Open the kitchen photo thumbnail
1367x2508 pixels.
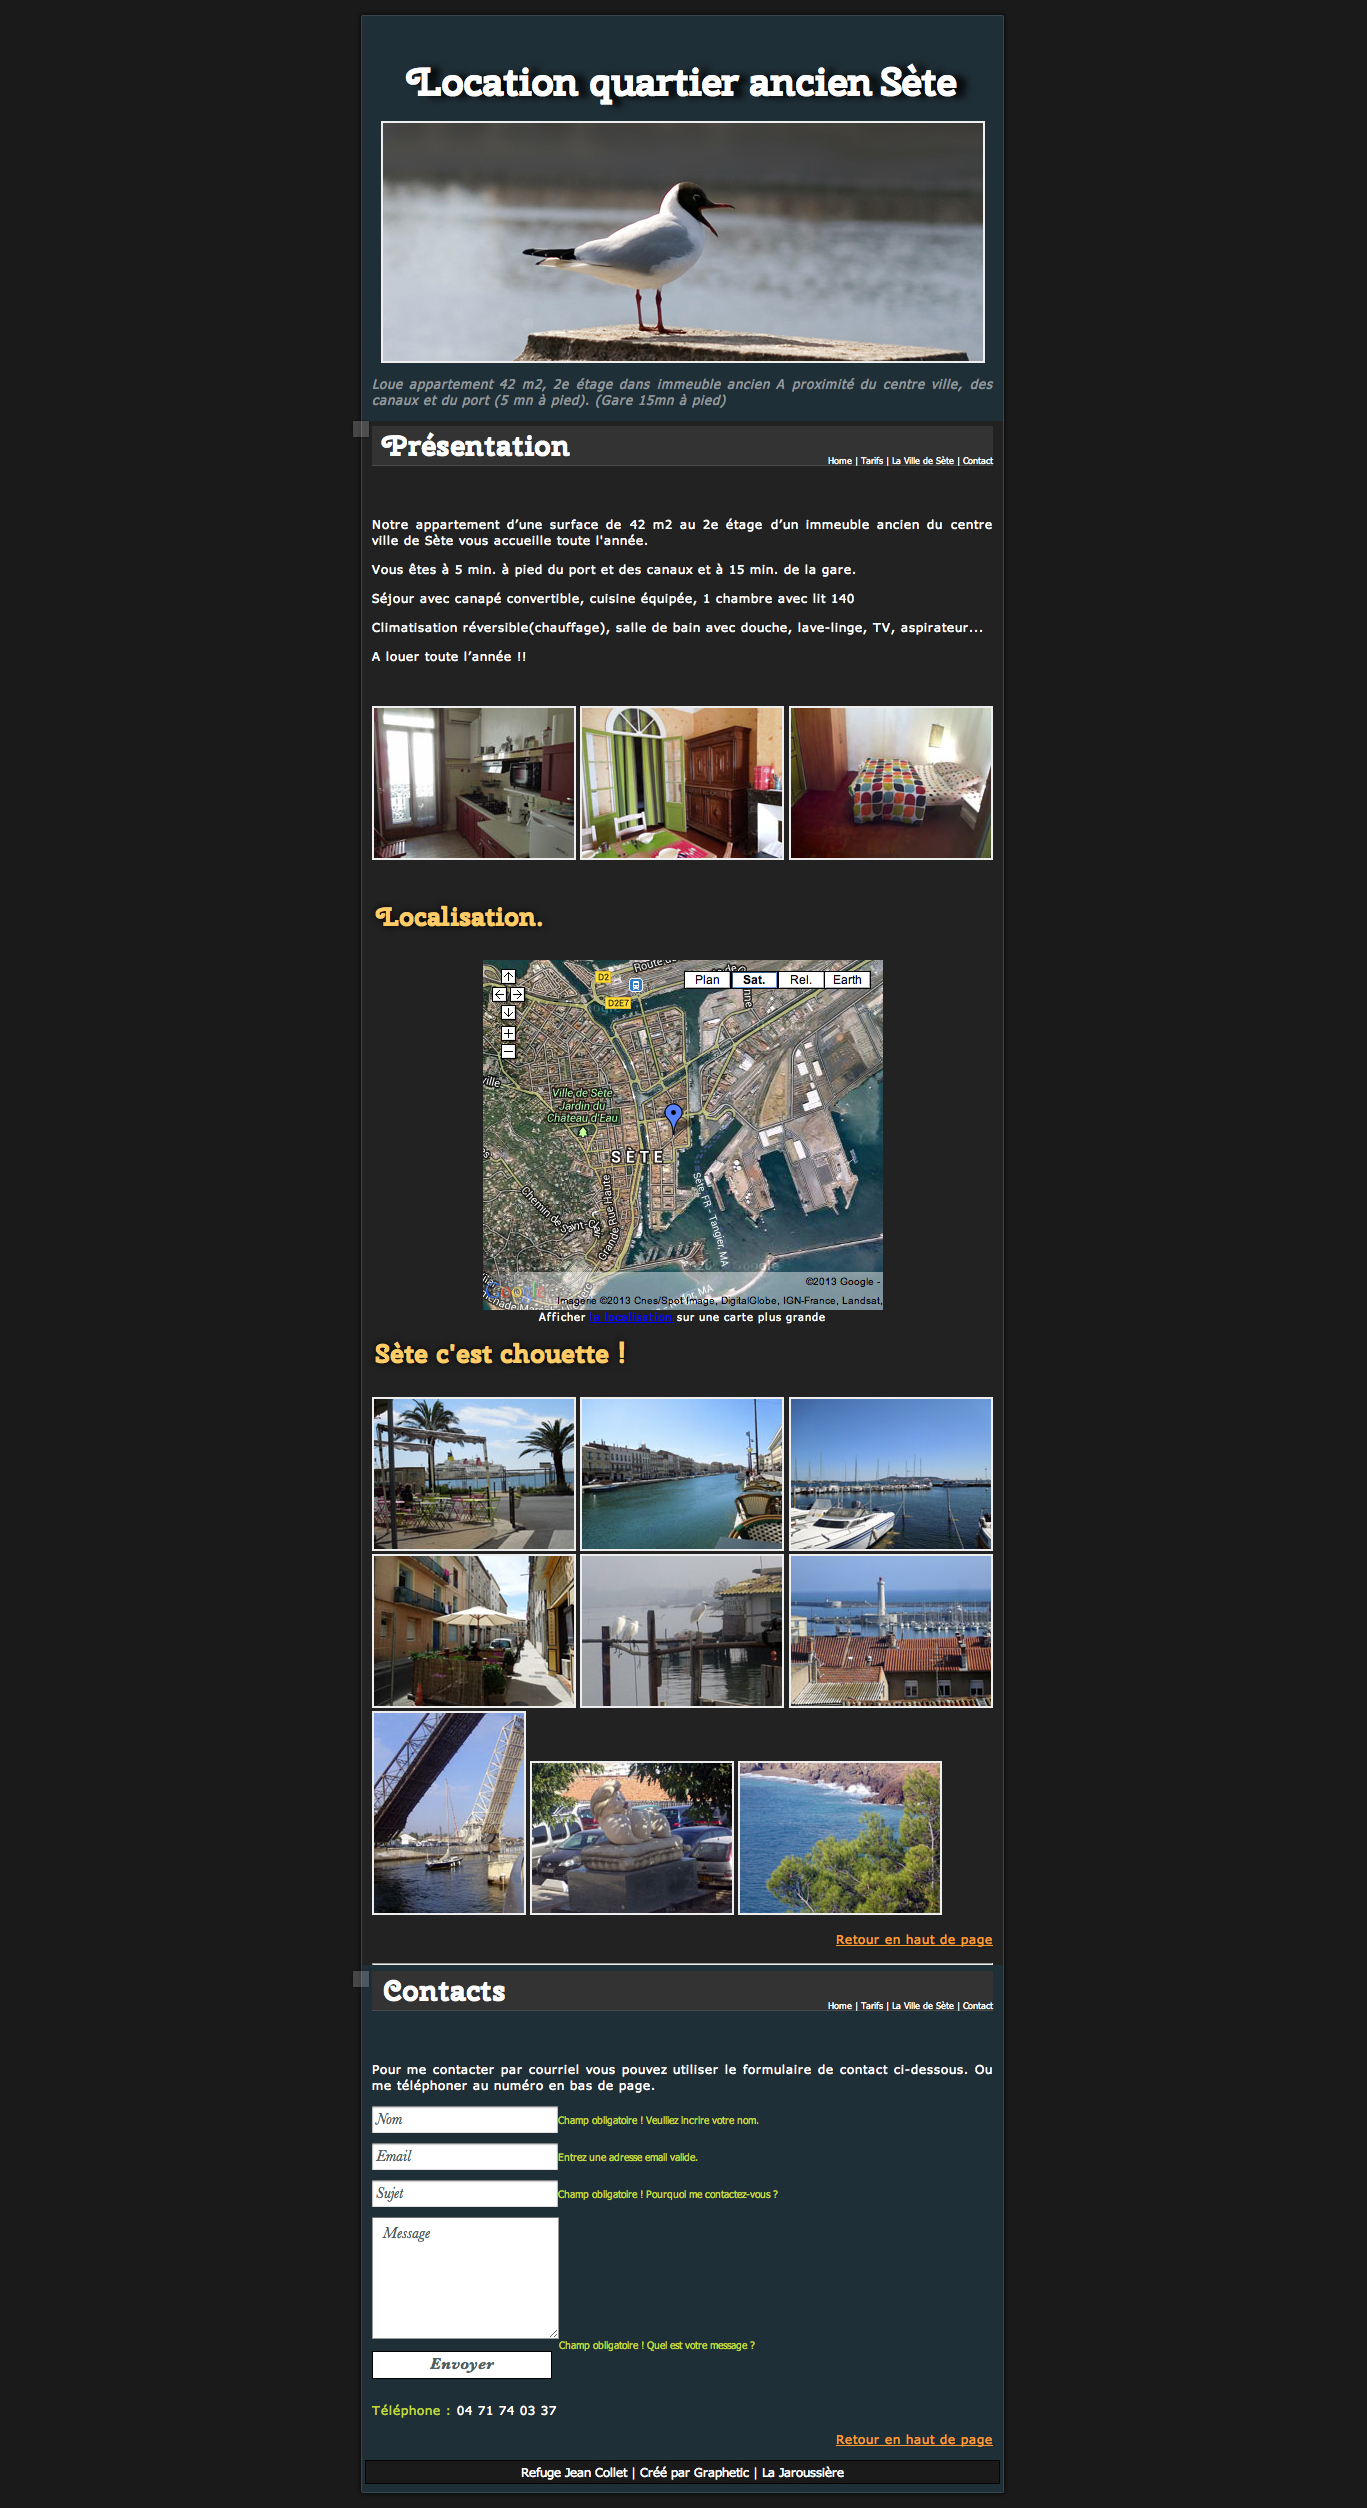[x=474, y=783]
